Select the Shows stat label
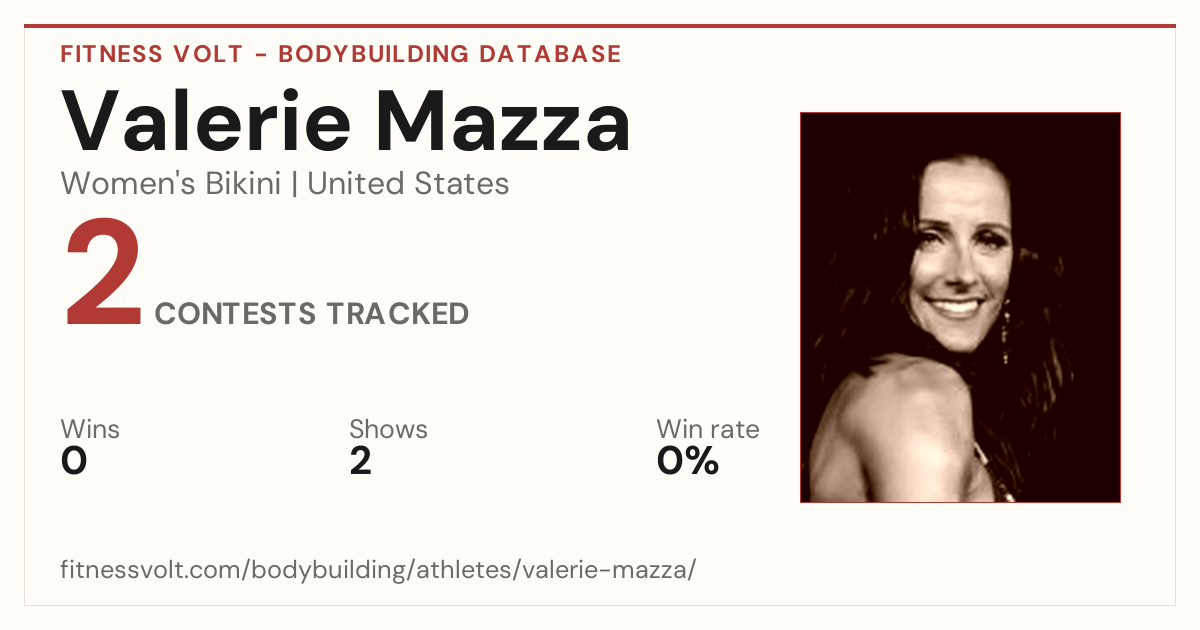The image size is (1200, 630). (x=388, y=430)
